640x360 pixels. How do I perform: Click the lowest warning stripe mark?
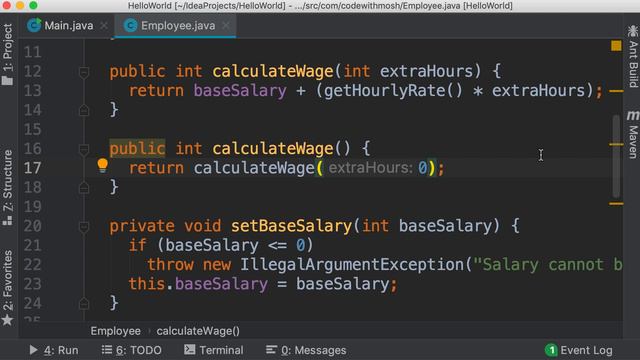point(616,203)
